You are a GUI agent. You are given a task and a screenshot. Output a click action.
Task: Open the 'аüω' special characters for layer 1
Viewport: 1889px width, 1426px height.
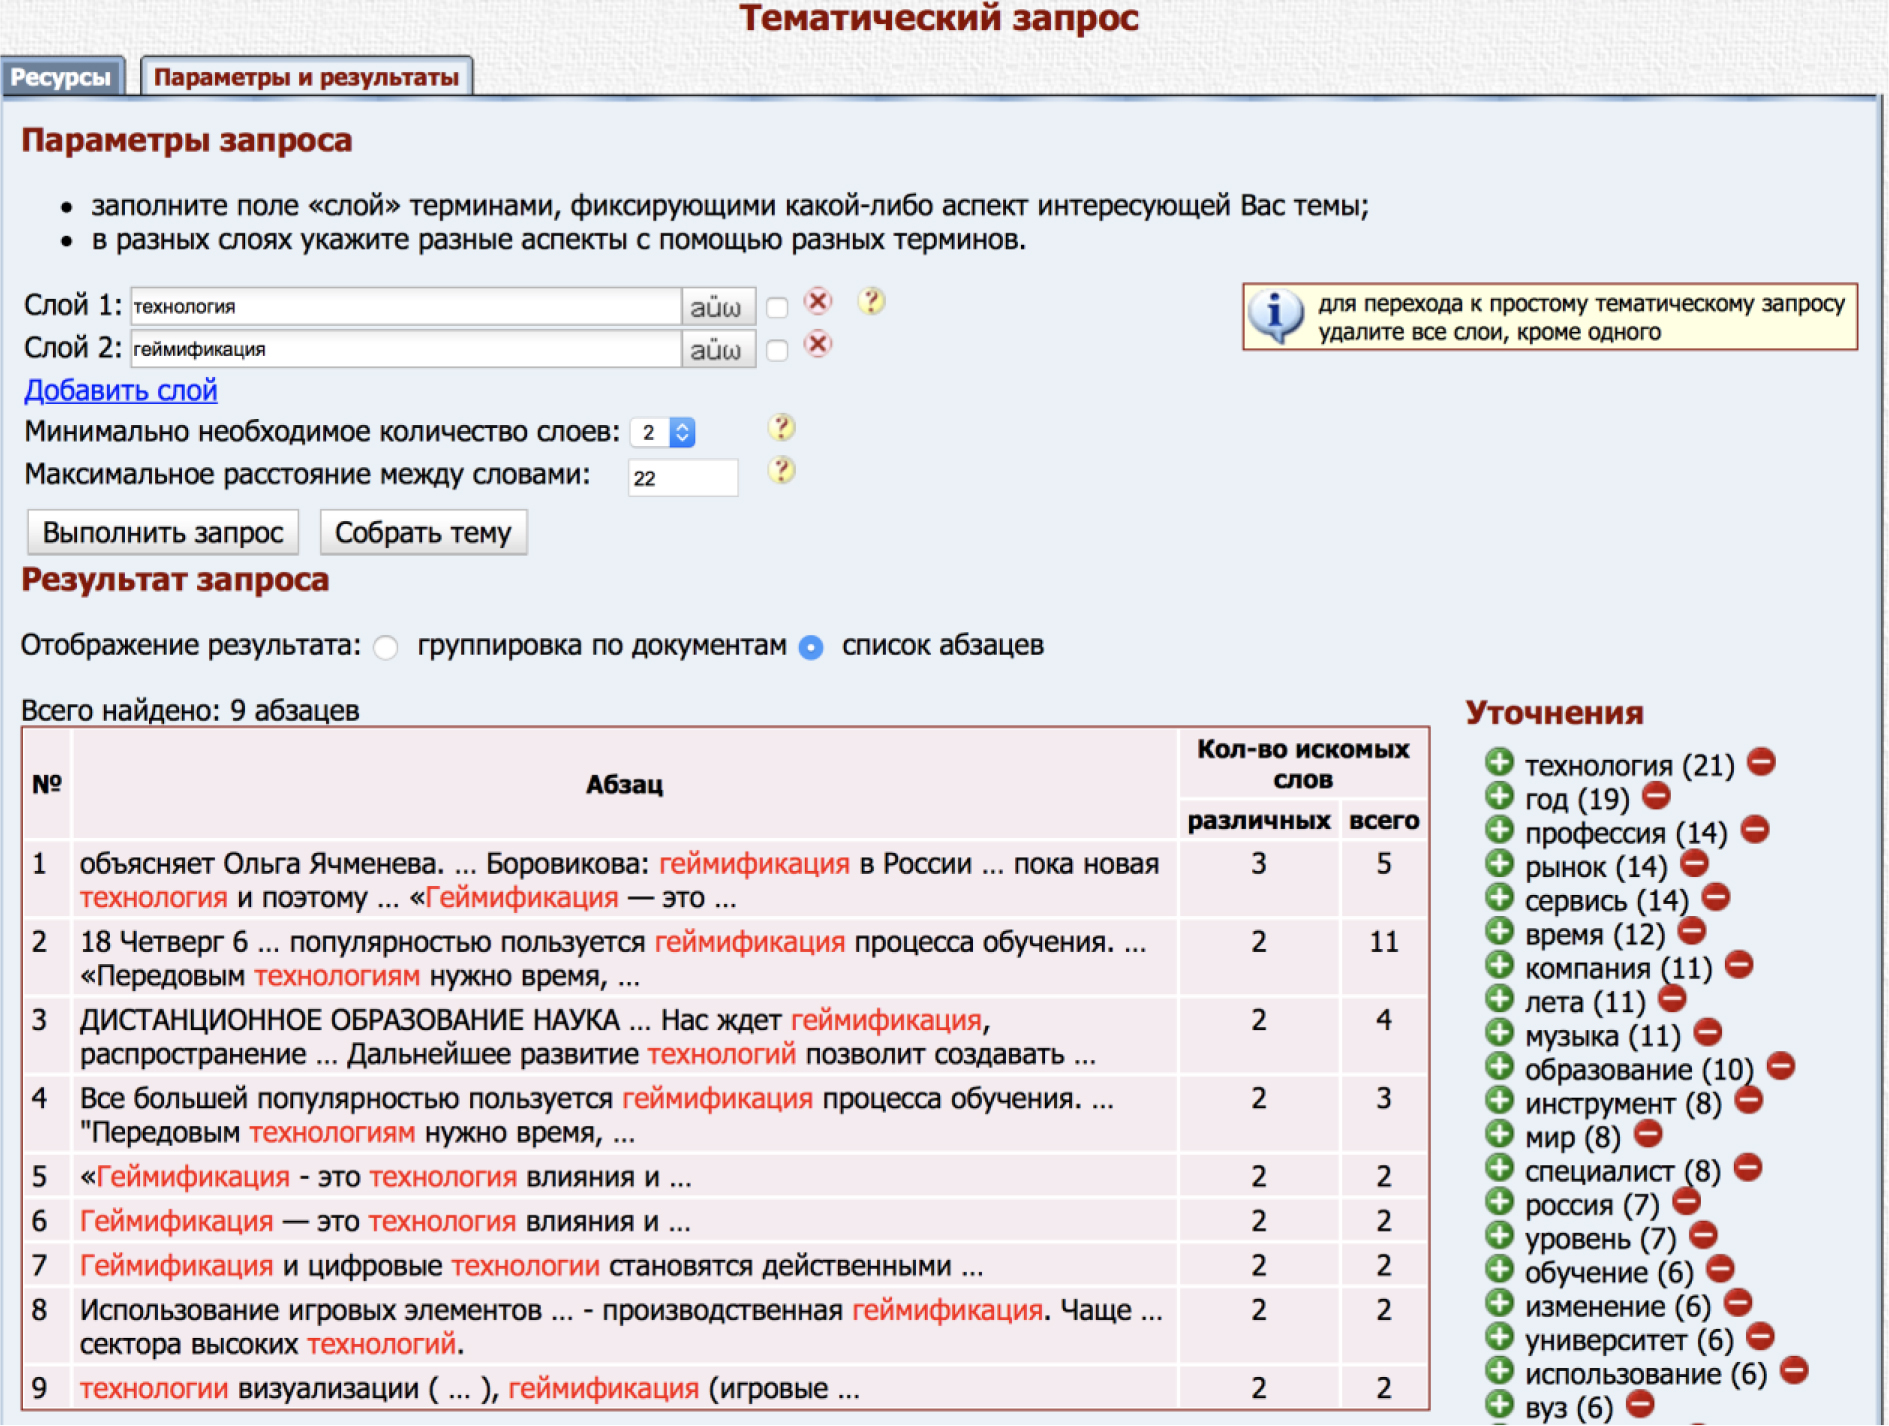717,307
